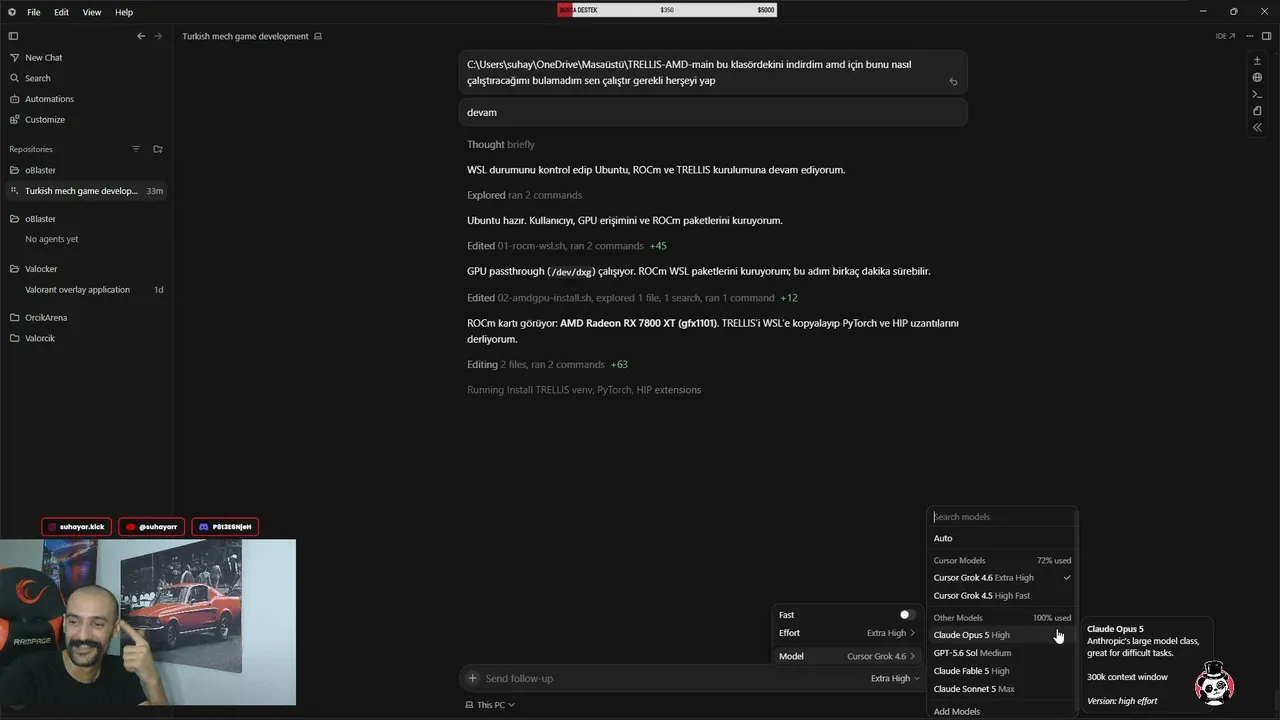Click the plus attach icon in follow-up box
Viewport: 1280px width, 720px height.
[x=473, y=678]
